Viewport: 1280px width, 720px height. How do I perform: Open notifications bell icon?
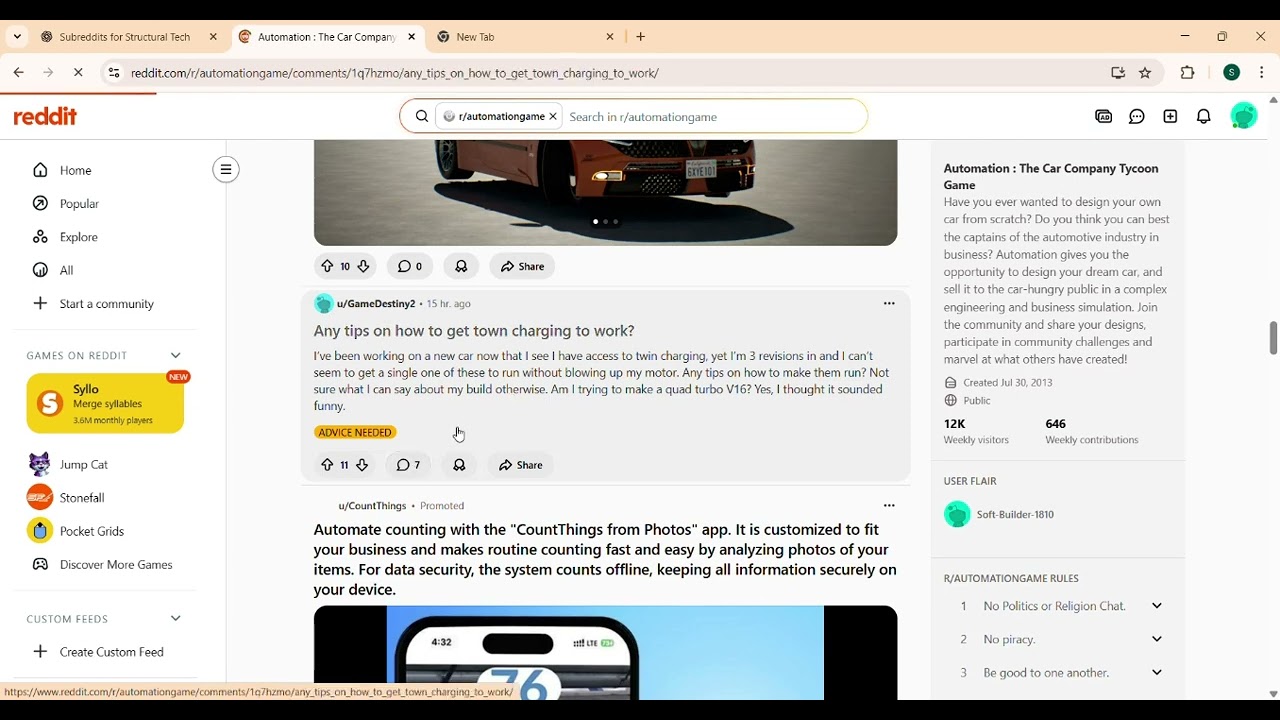point(1204,117)
